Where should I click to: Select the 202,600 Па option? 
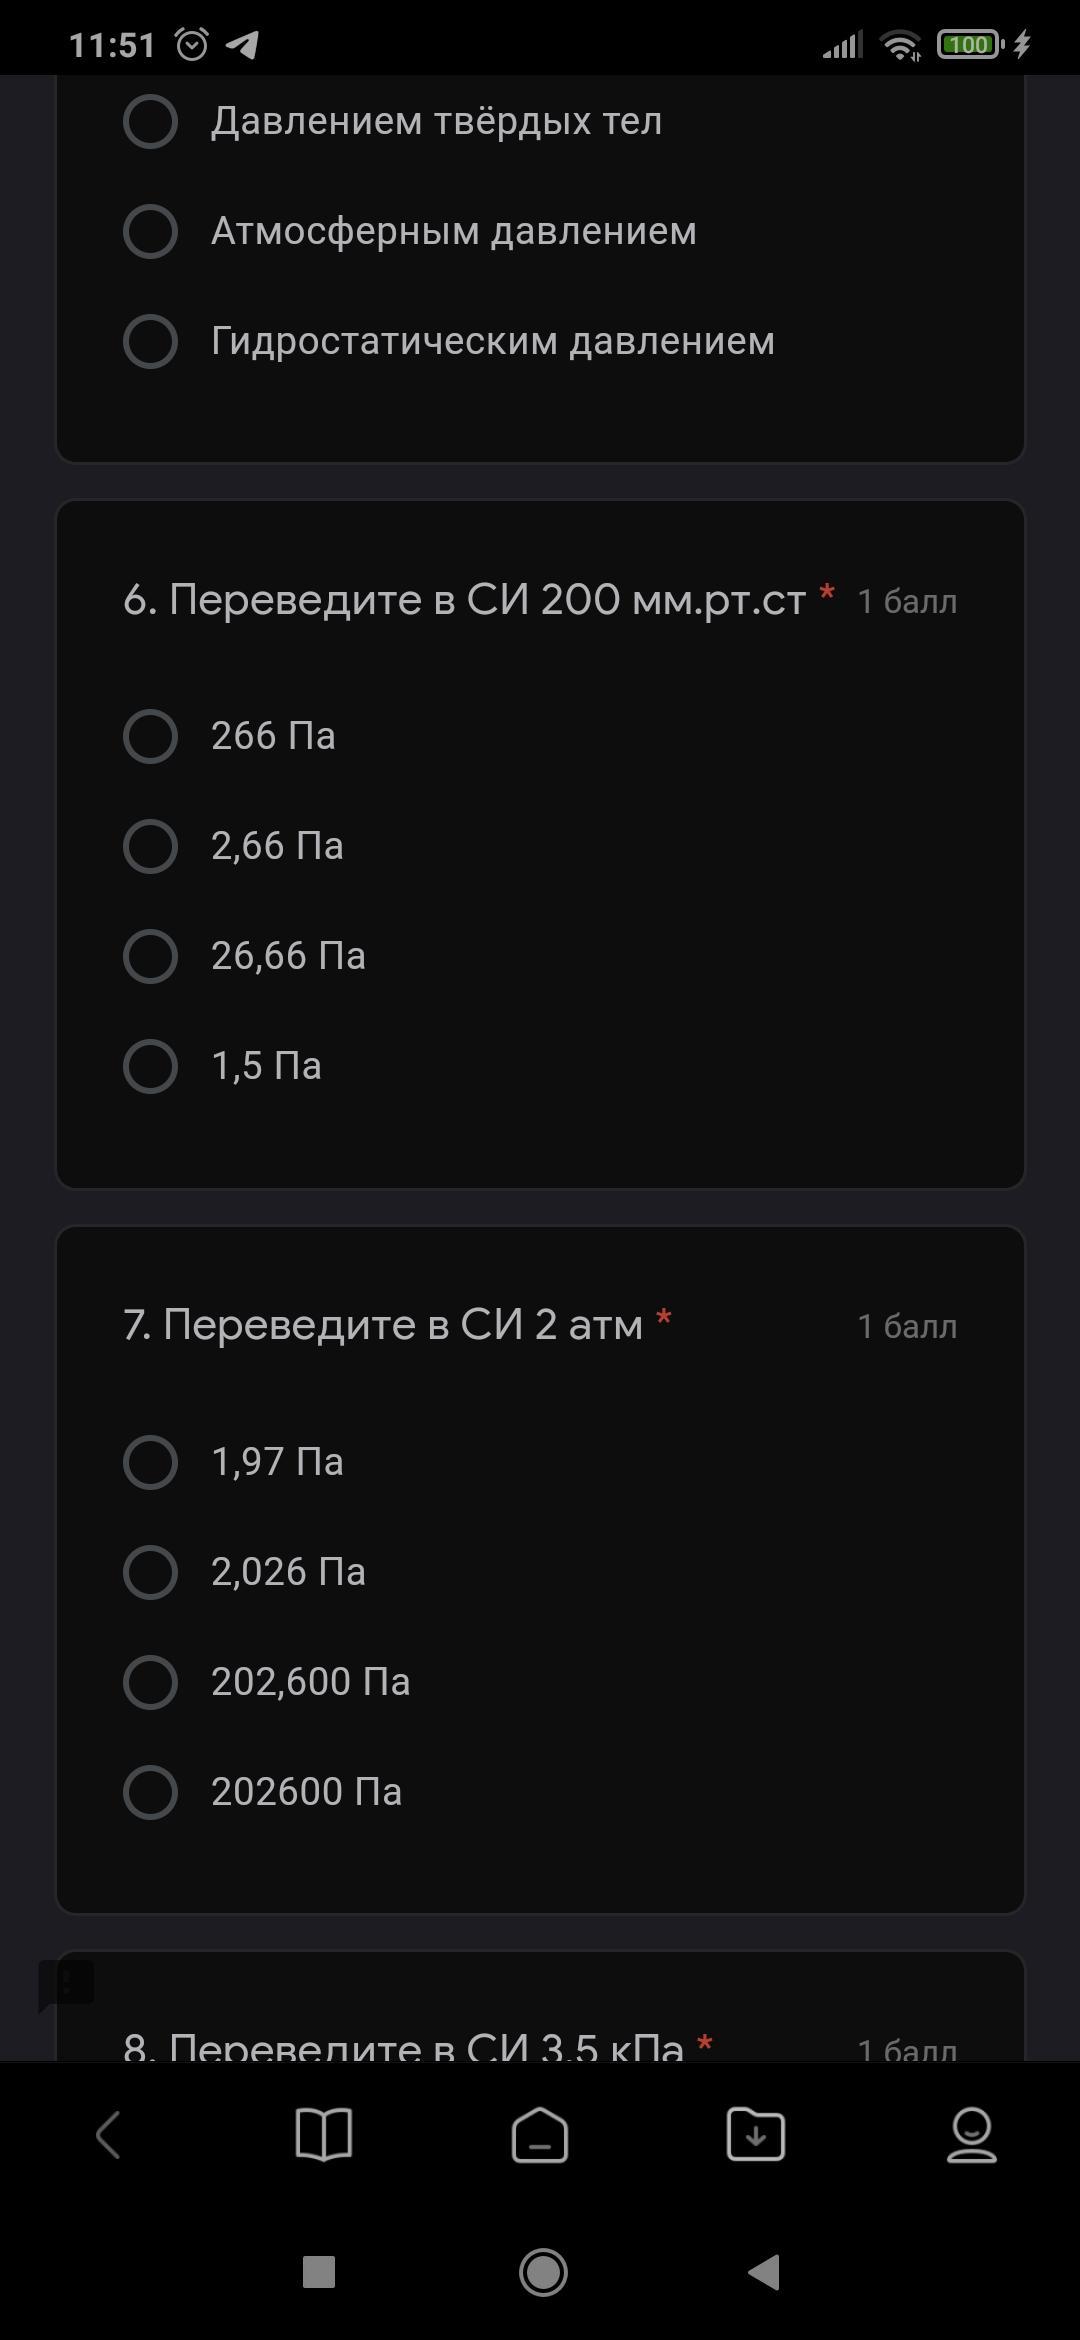click(150, 1682)
